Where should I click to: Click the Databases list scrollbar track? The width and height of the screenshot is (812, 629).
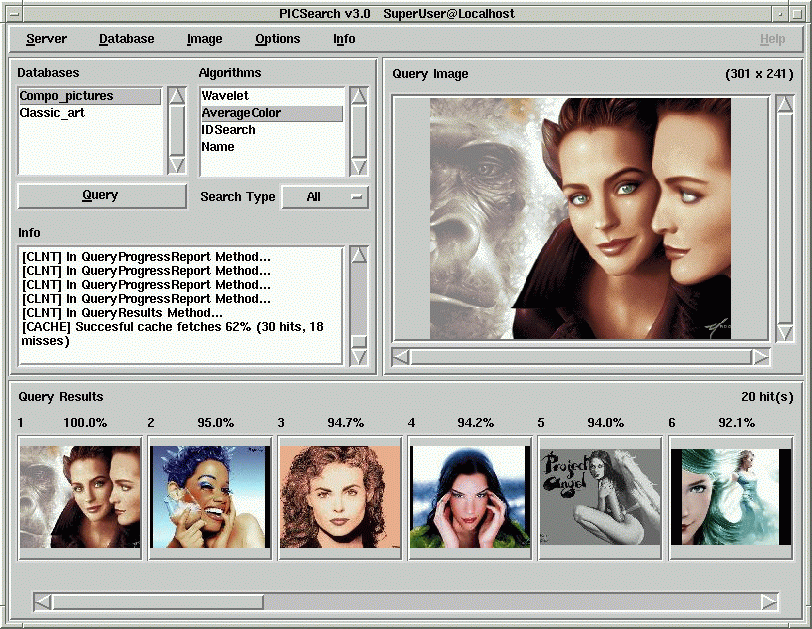[x=177, y=131]
